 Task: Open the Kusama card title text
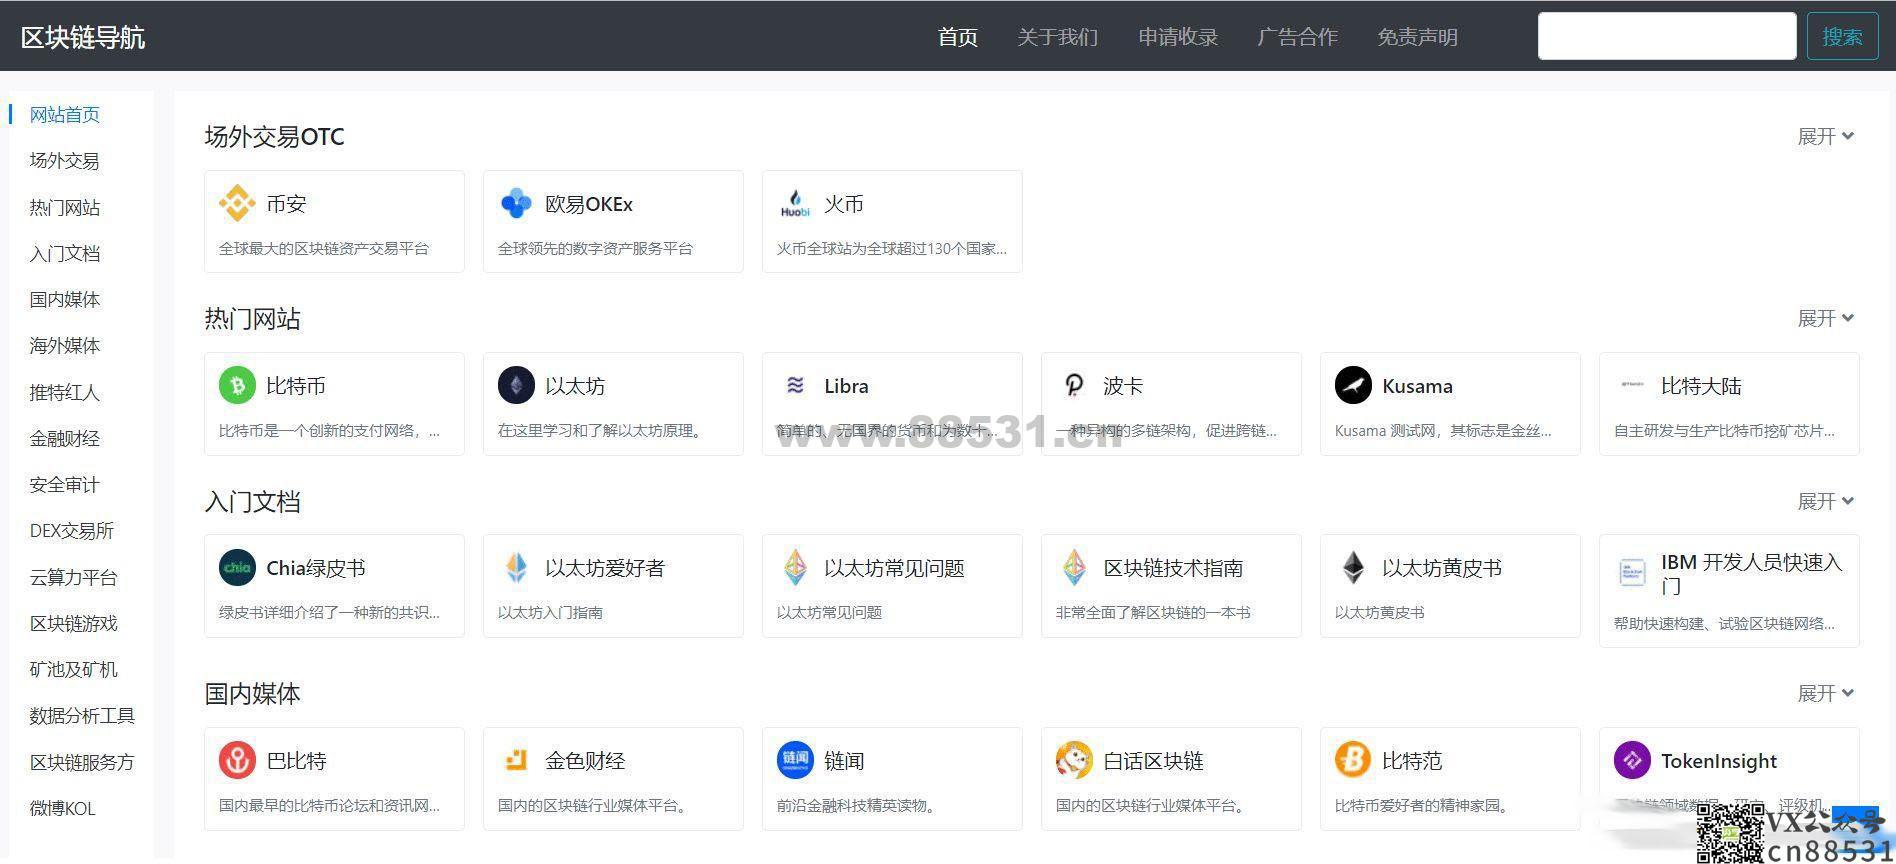tap(1417, 386)
